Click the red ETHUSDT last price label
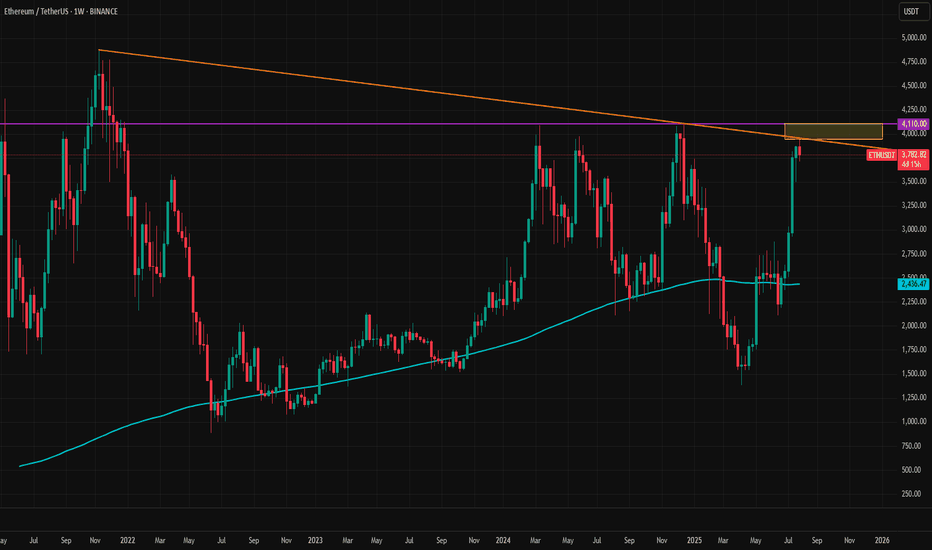Image resolution: width=932 pixels, height=550 pixels. (x=881, y=155)
